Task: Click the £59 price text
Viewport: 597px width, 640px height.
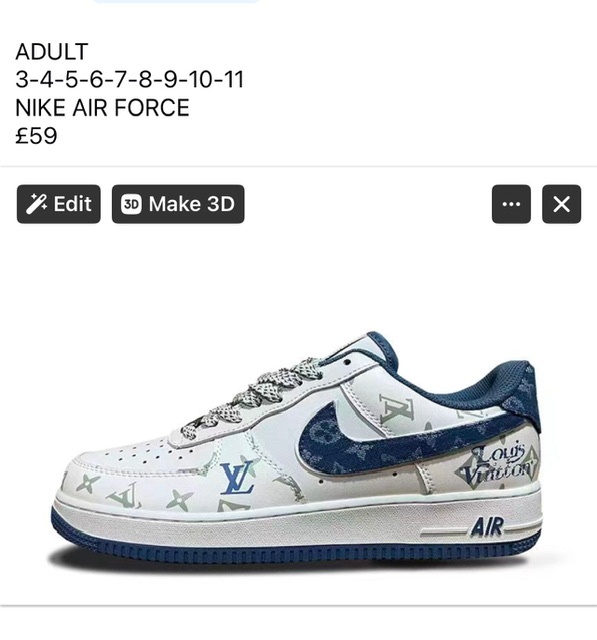Action: coord(36,136)
